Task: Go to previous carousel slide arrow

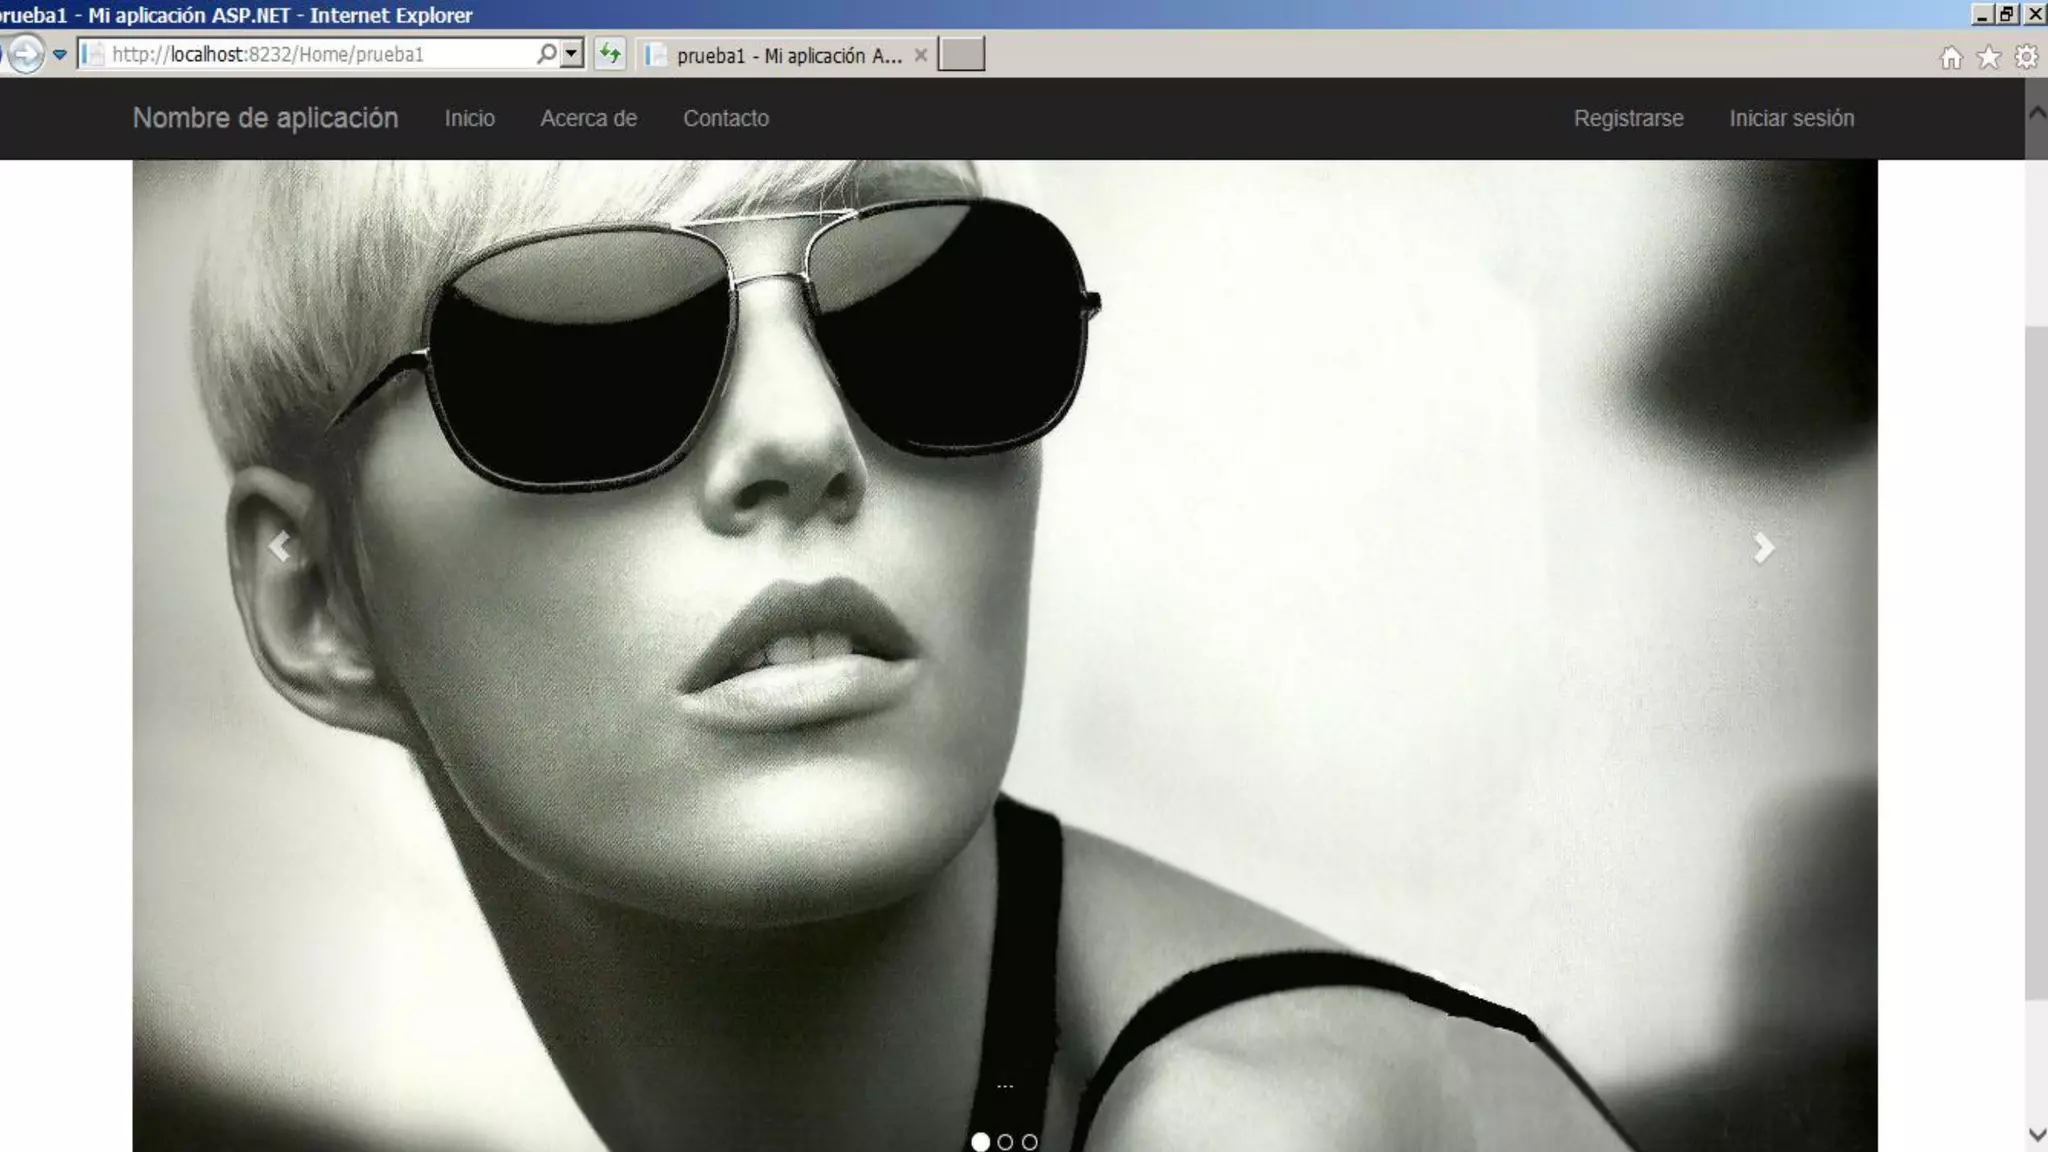Action: coord(280,547)
